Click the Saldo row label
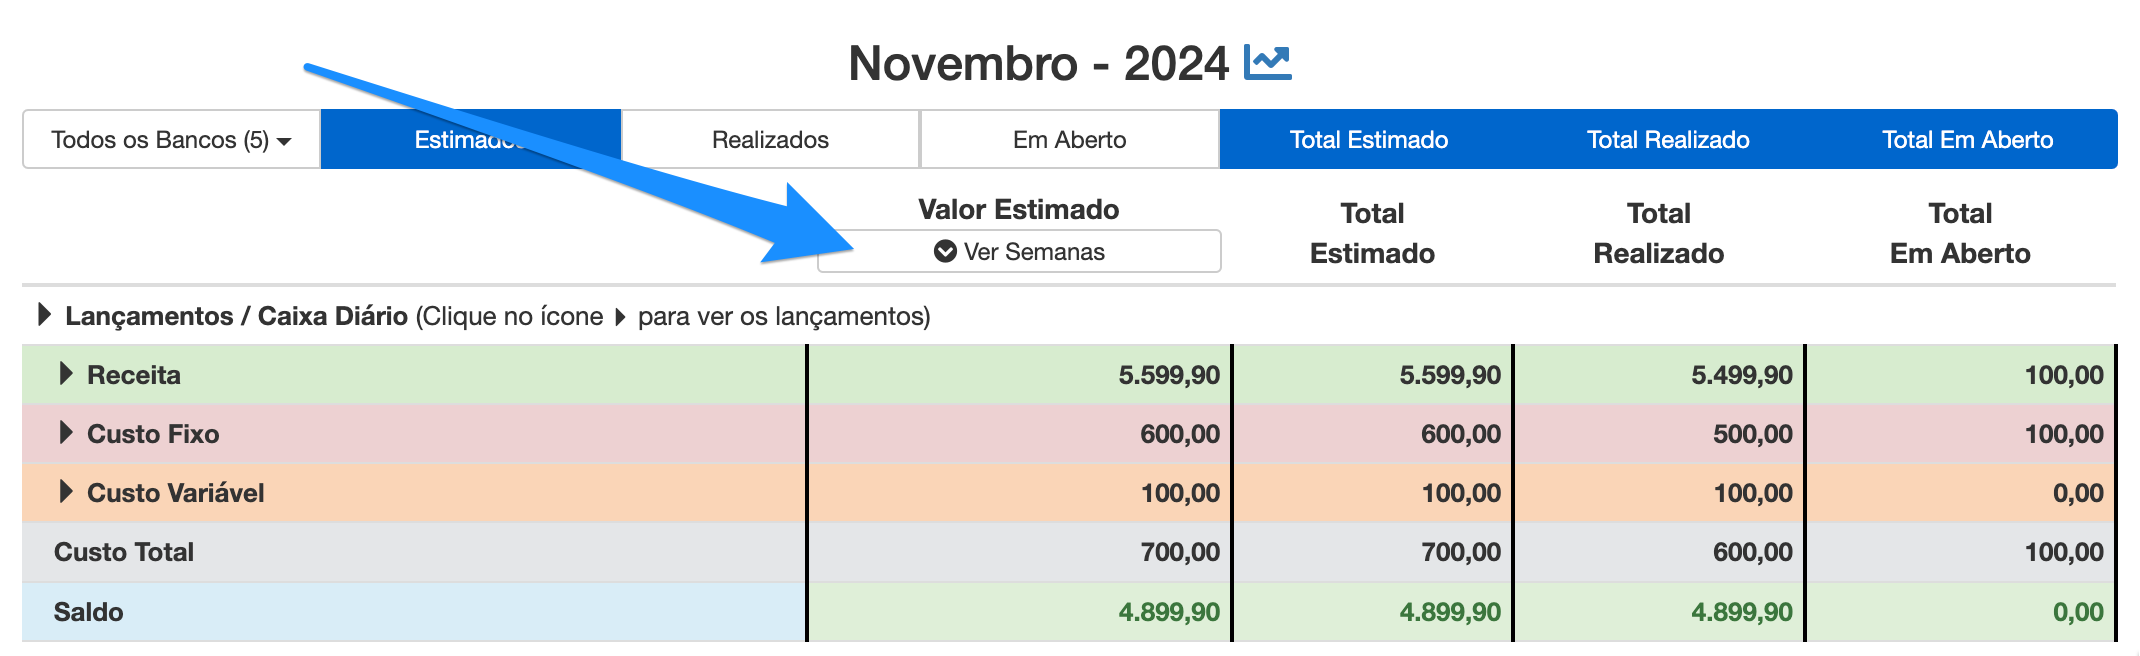Viewport: 2140px width, 656px height. pyautogui.click(x=88, y=612)
